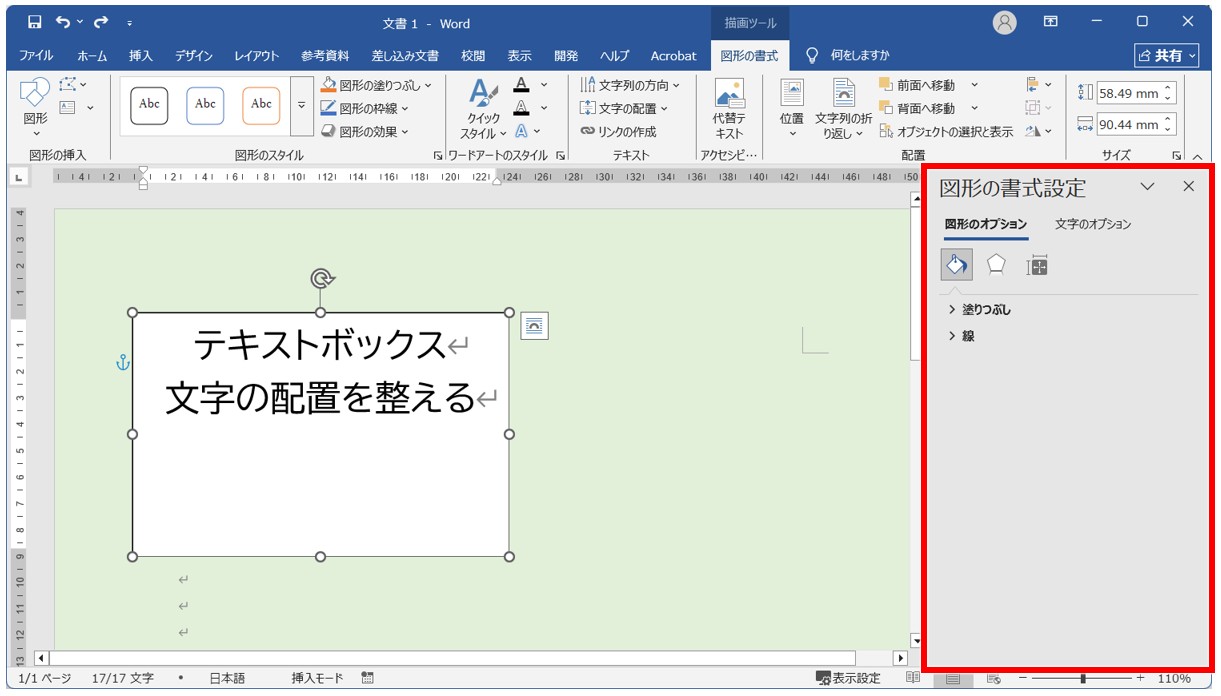Open the 位置 position menu

click(792, 109)
